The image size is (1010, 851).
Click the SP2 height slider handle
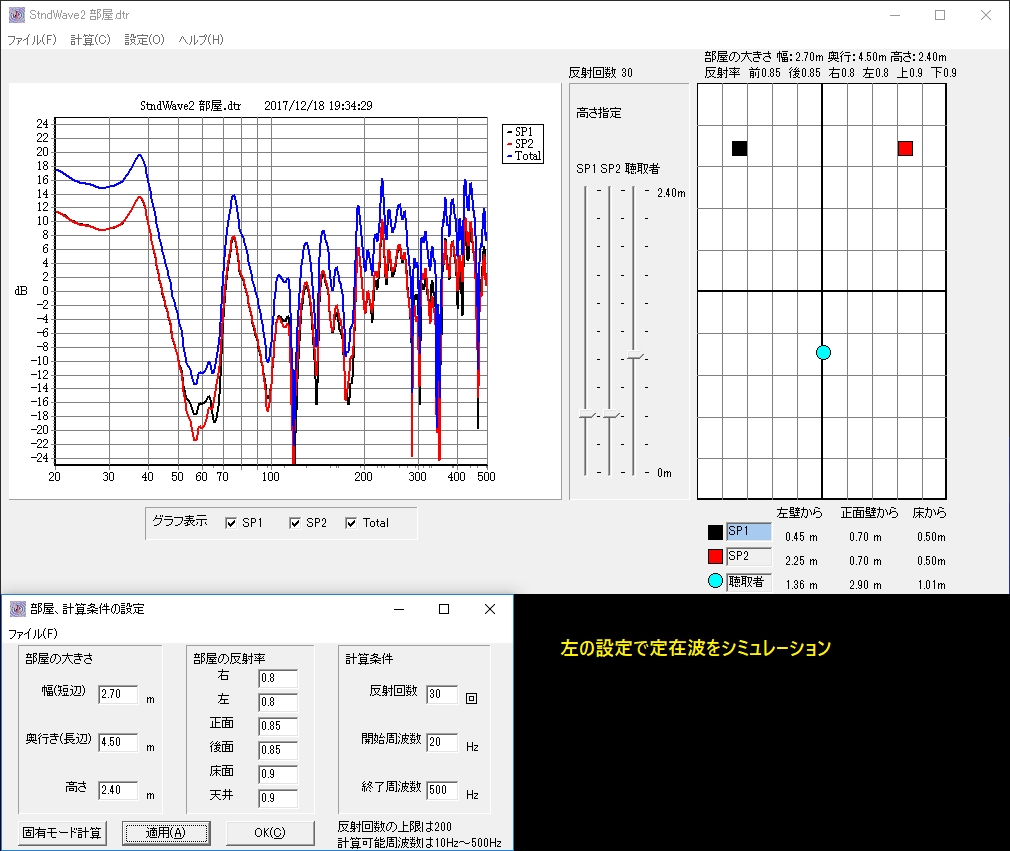point(611,414)
